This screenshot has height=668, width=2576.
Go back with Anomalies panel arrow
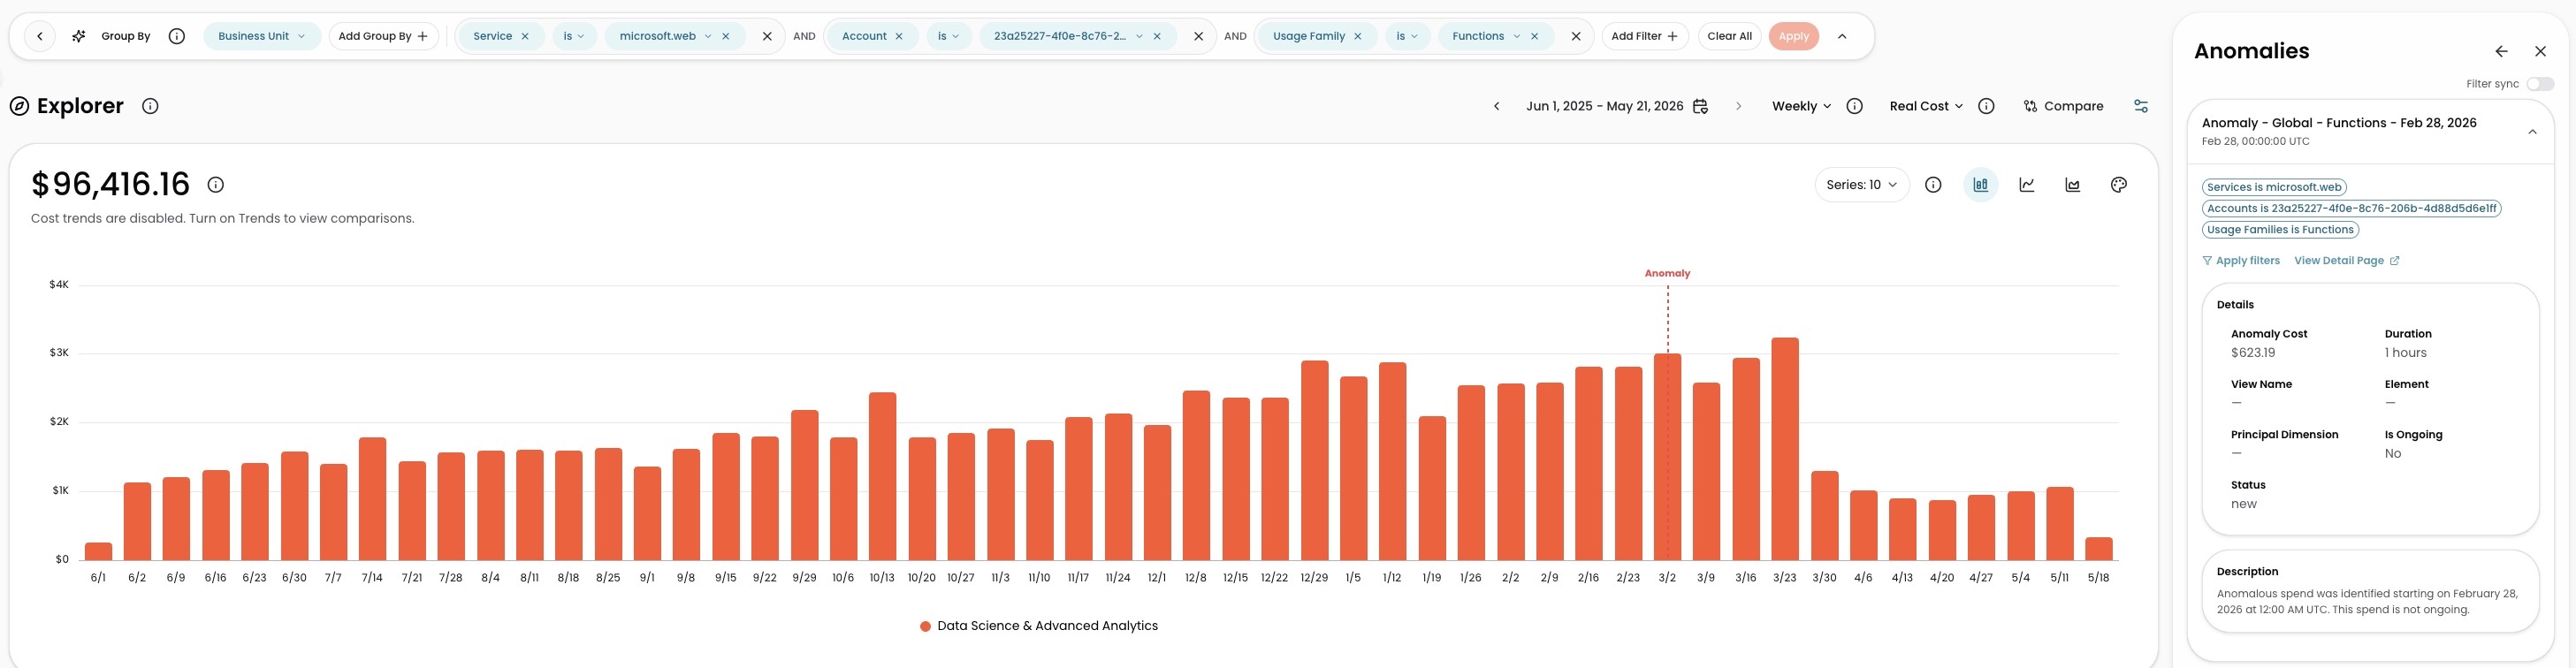coord(2501,51)
